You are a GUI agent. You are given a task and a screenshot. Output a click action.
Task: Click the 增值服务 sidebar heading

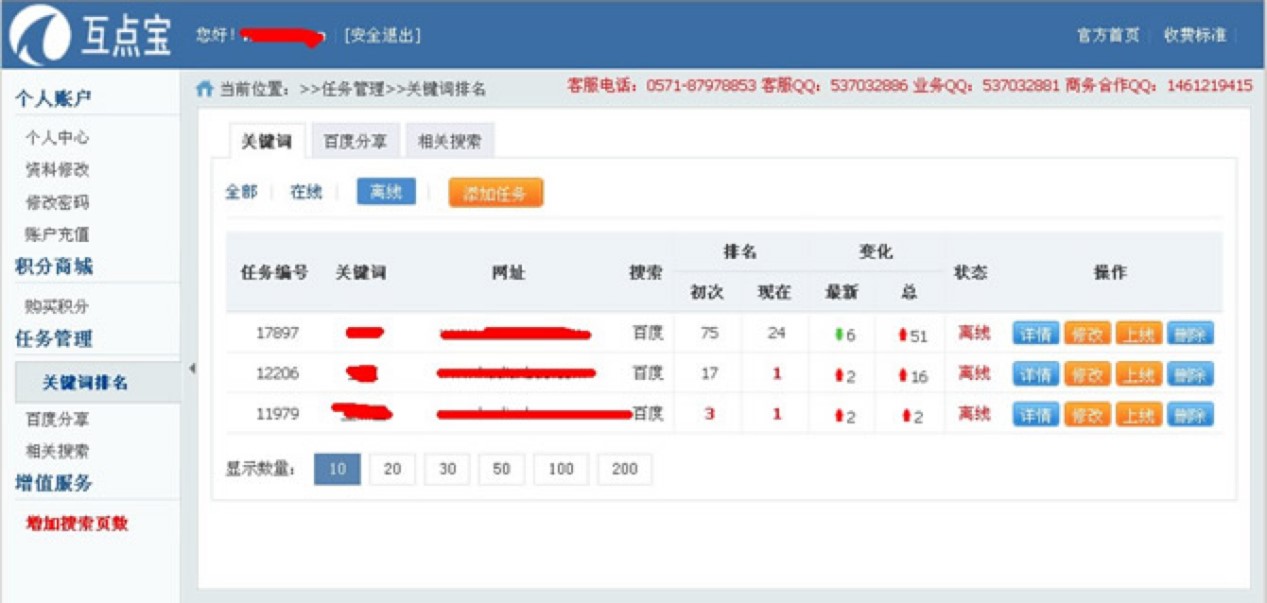pos(53,483)
